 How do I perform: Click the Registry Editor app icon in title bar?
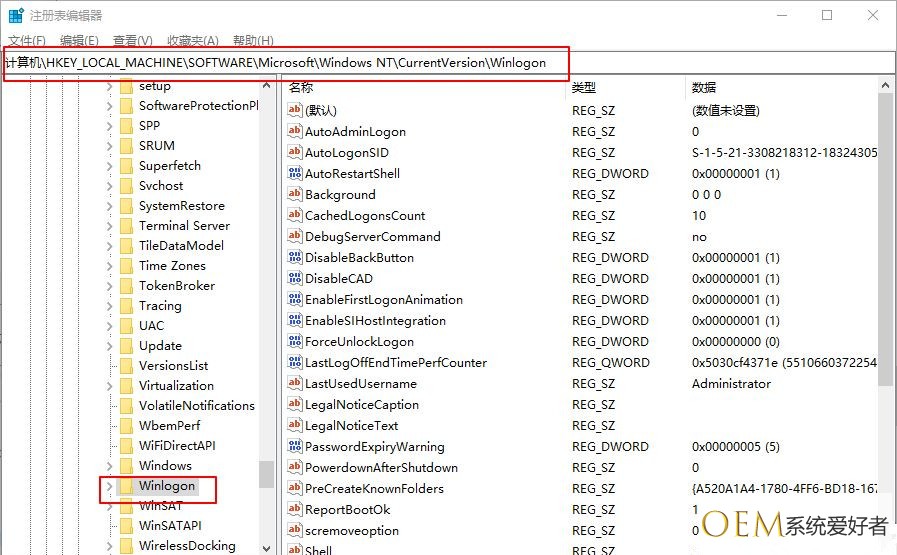coord(16,16)
